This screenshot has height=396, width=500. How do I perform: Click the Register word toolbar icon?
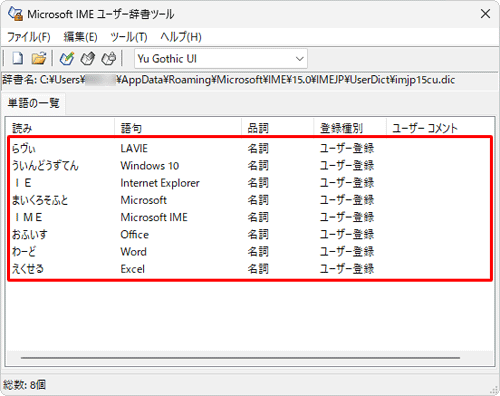click(67, 59)
